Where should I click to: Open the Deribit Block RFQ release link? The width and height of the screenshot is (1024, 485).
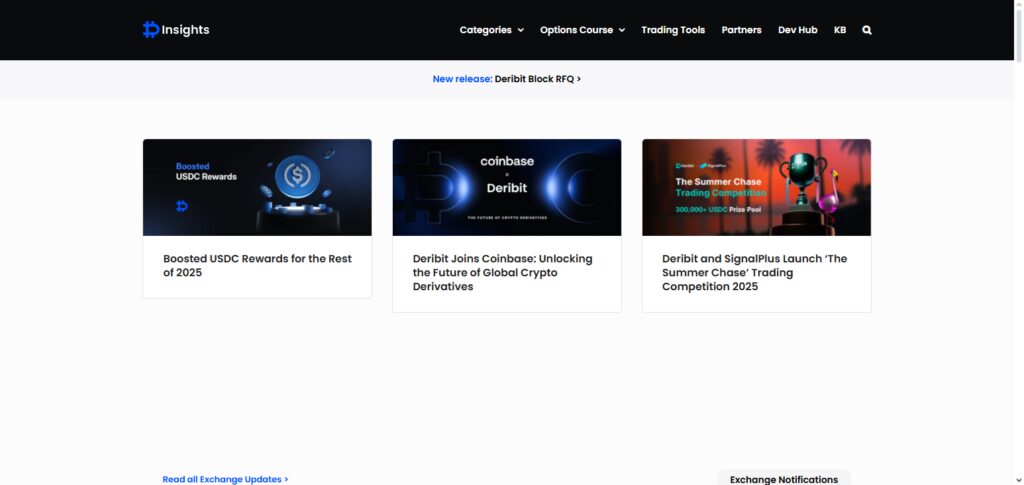pyautogui.click(x=537, y=79)
